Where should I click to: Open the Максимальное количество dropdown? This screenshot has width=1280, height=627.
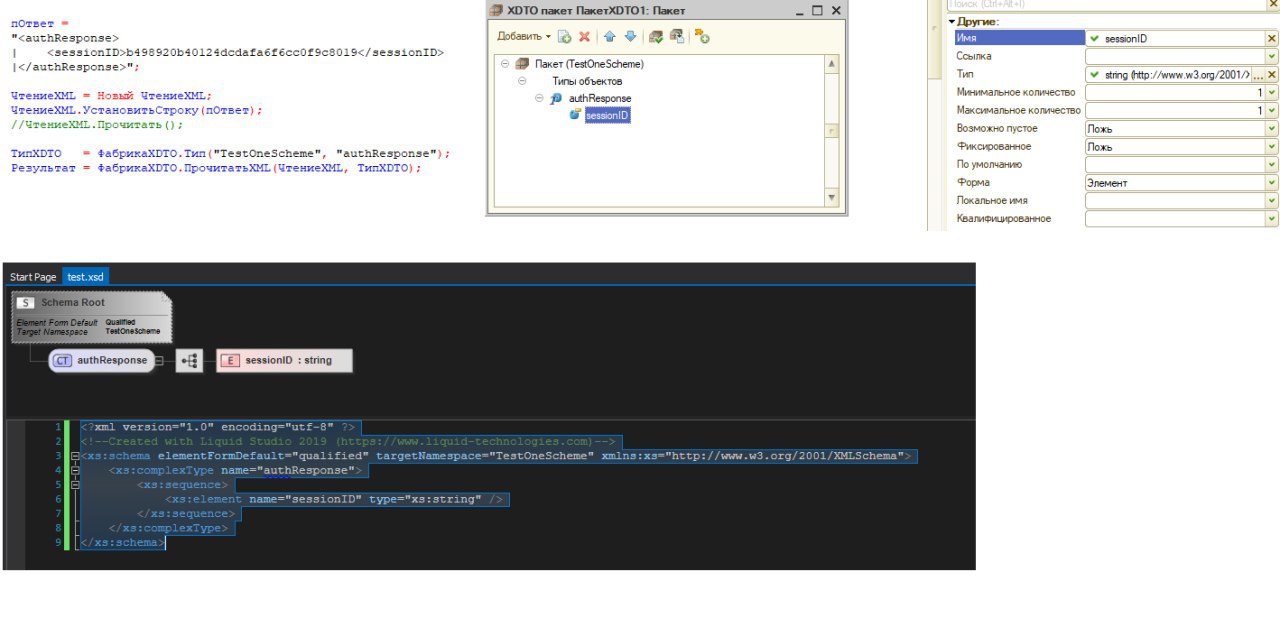point(1272,110)
